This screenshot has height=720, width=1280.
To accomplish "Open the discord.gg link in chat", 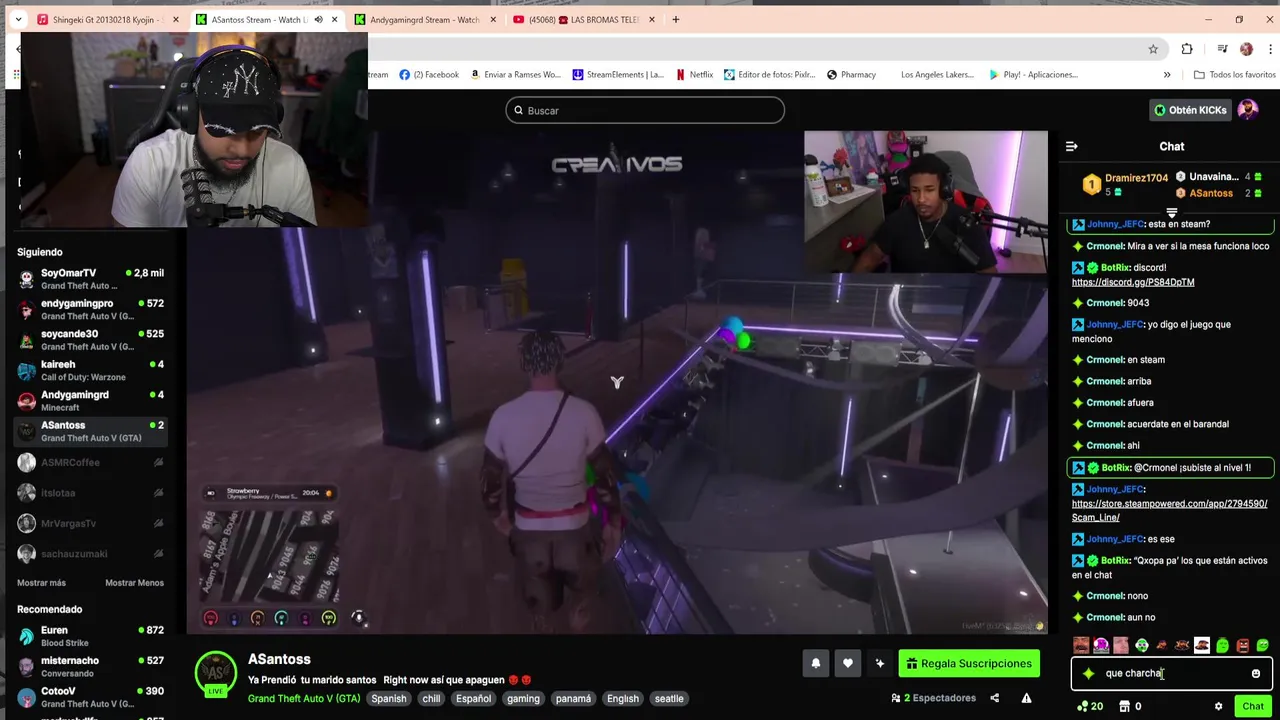I will 1133,282.
